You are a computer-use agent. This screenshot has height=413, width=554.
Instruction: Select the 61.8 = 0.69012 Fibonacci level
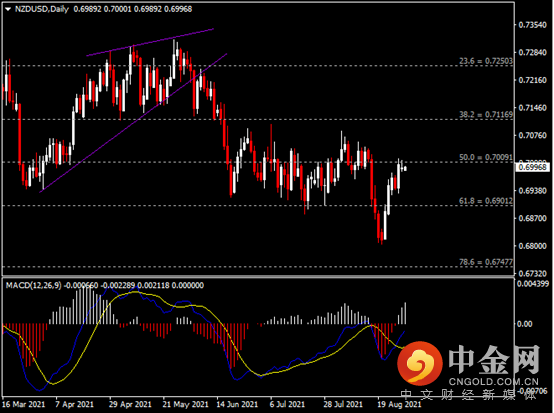[486, 201]
